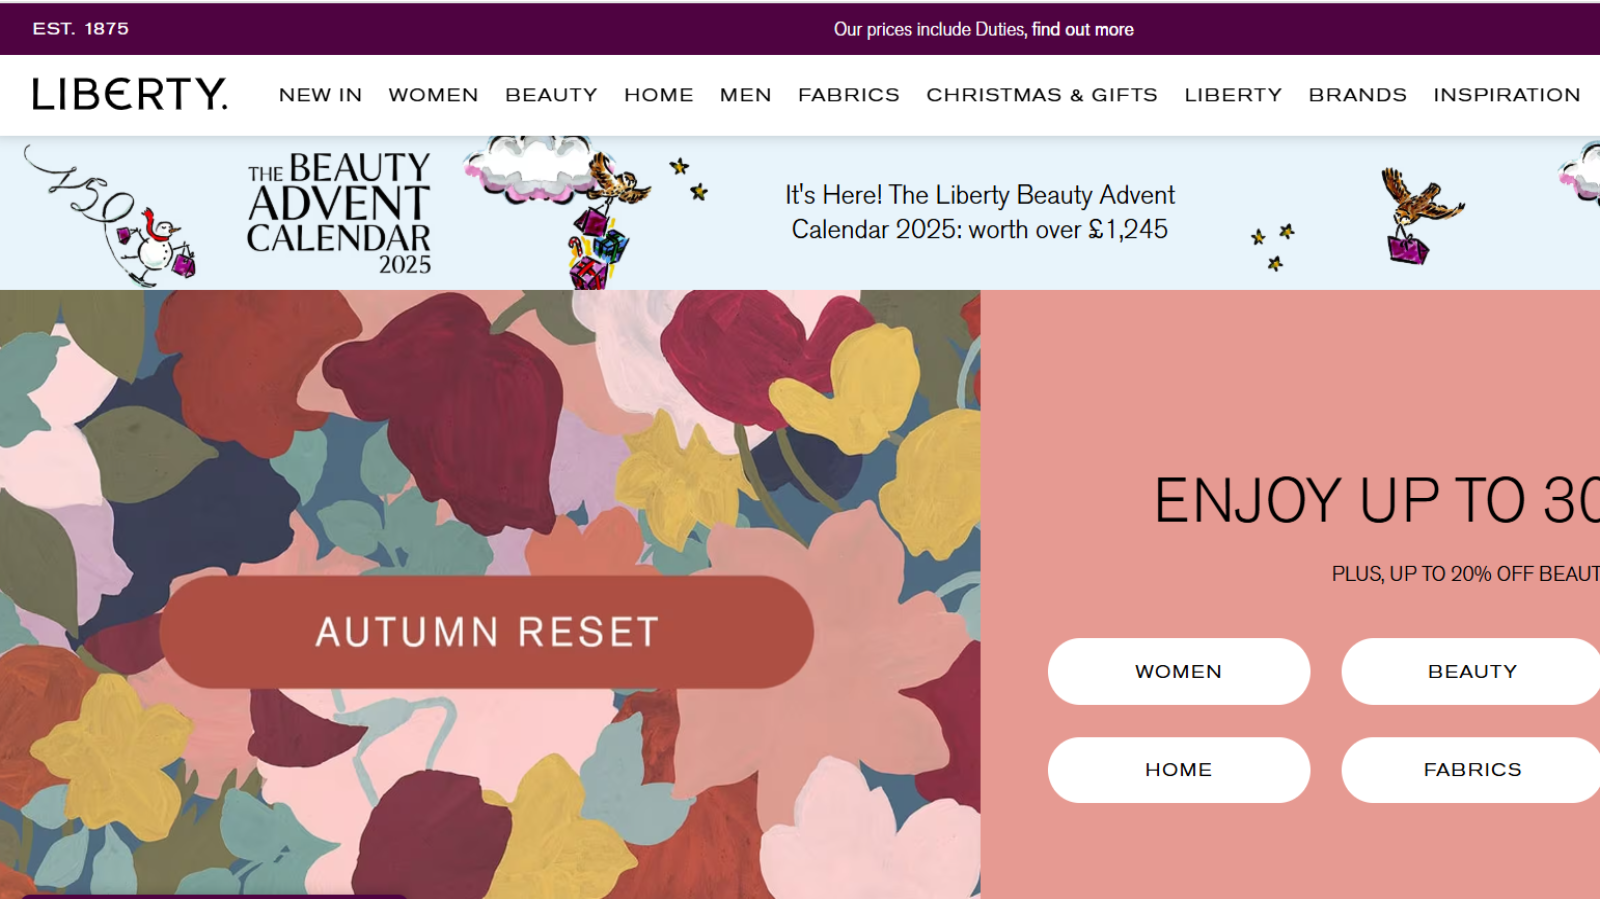
Task: Open the BRANDS navigation menu
Action: (x=1357, y=95)
